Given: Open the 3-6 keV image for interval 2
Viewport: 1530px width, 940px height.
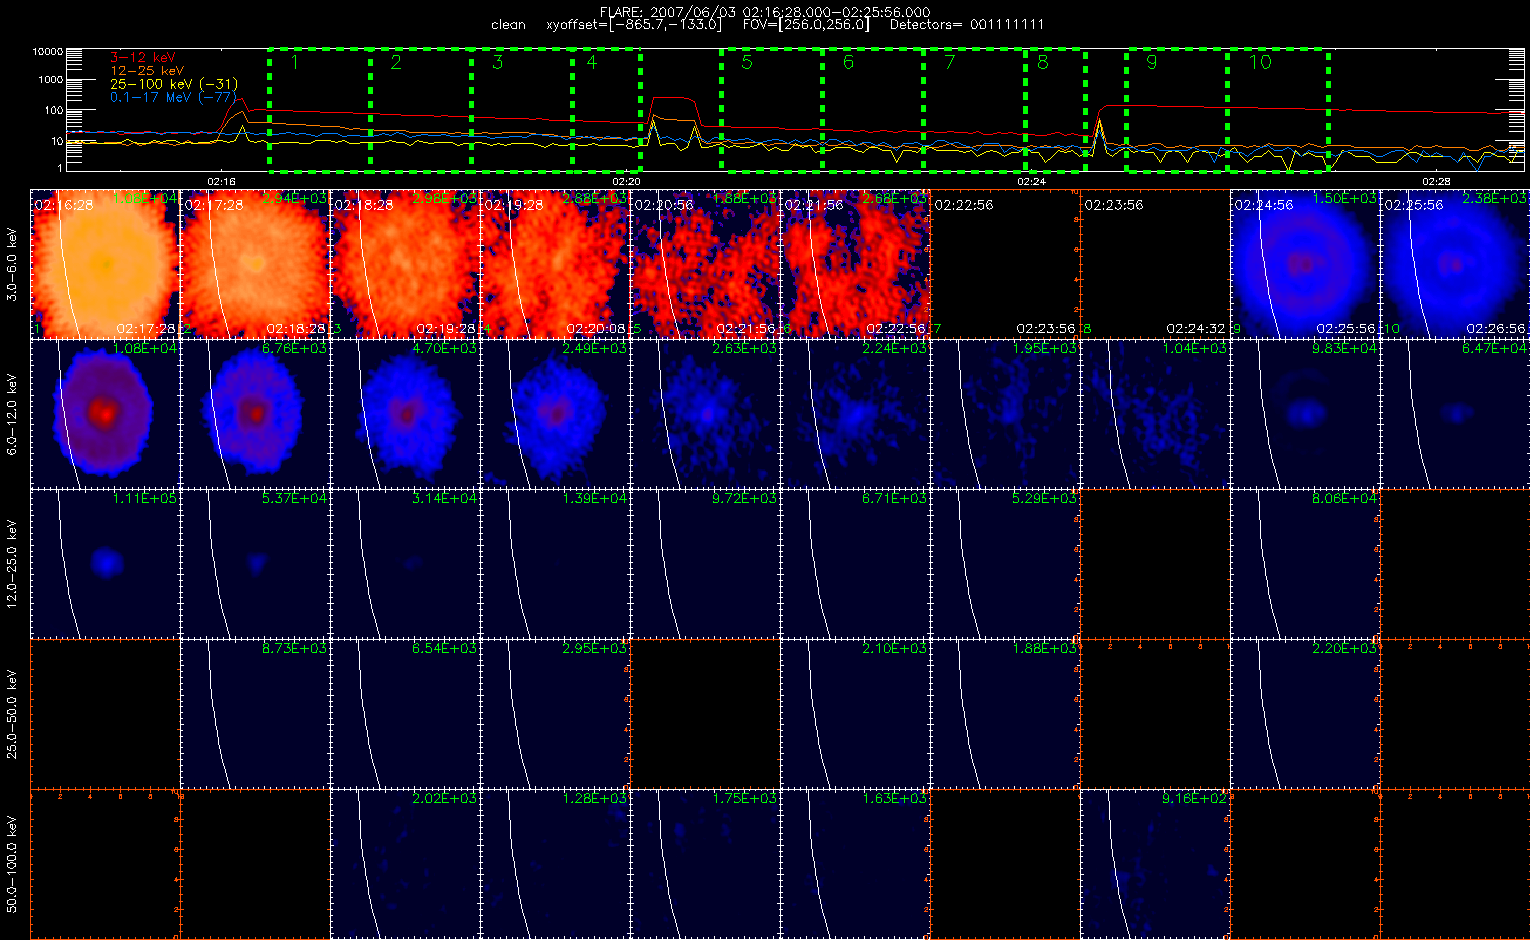Looking at the screenshot, I should (x=255, y=263).
